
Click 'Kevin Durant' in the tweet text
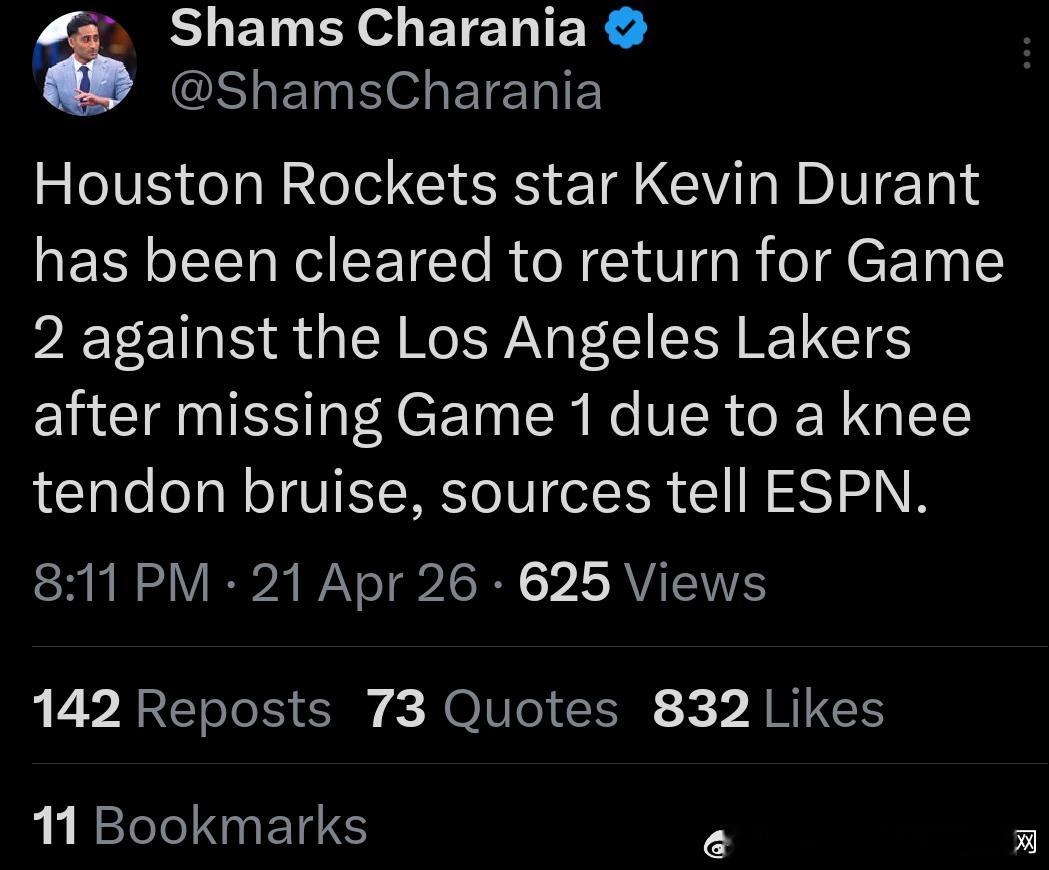(806, 184)
